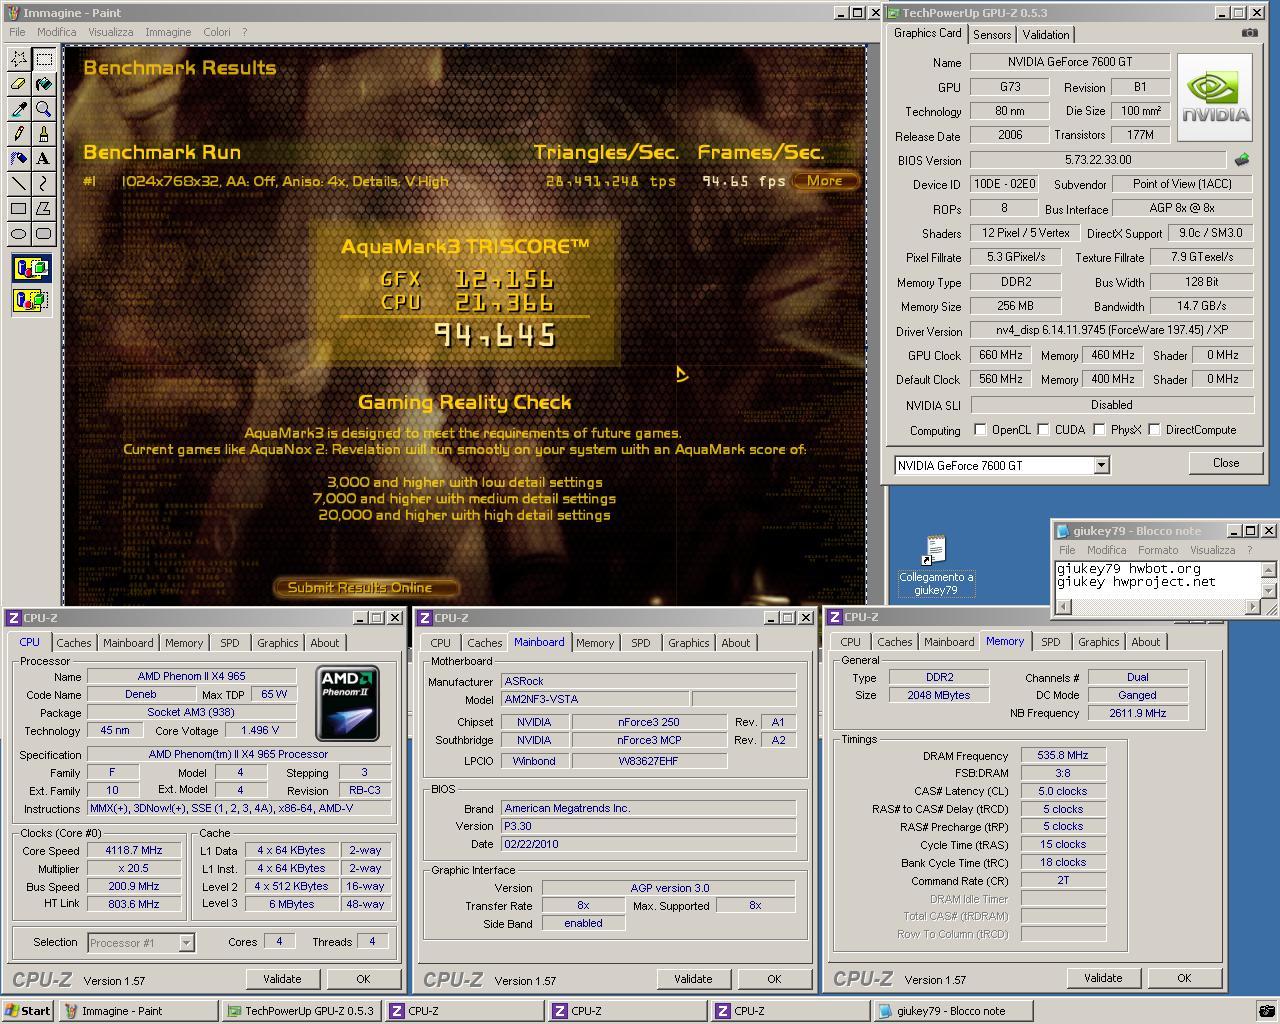
Task: Open SPD tab in the Mainboard CPU-Z window
Action: pyautogui.click(x=640, y=643)
